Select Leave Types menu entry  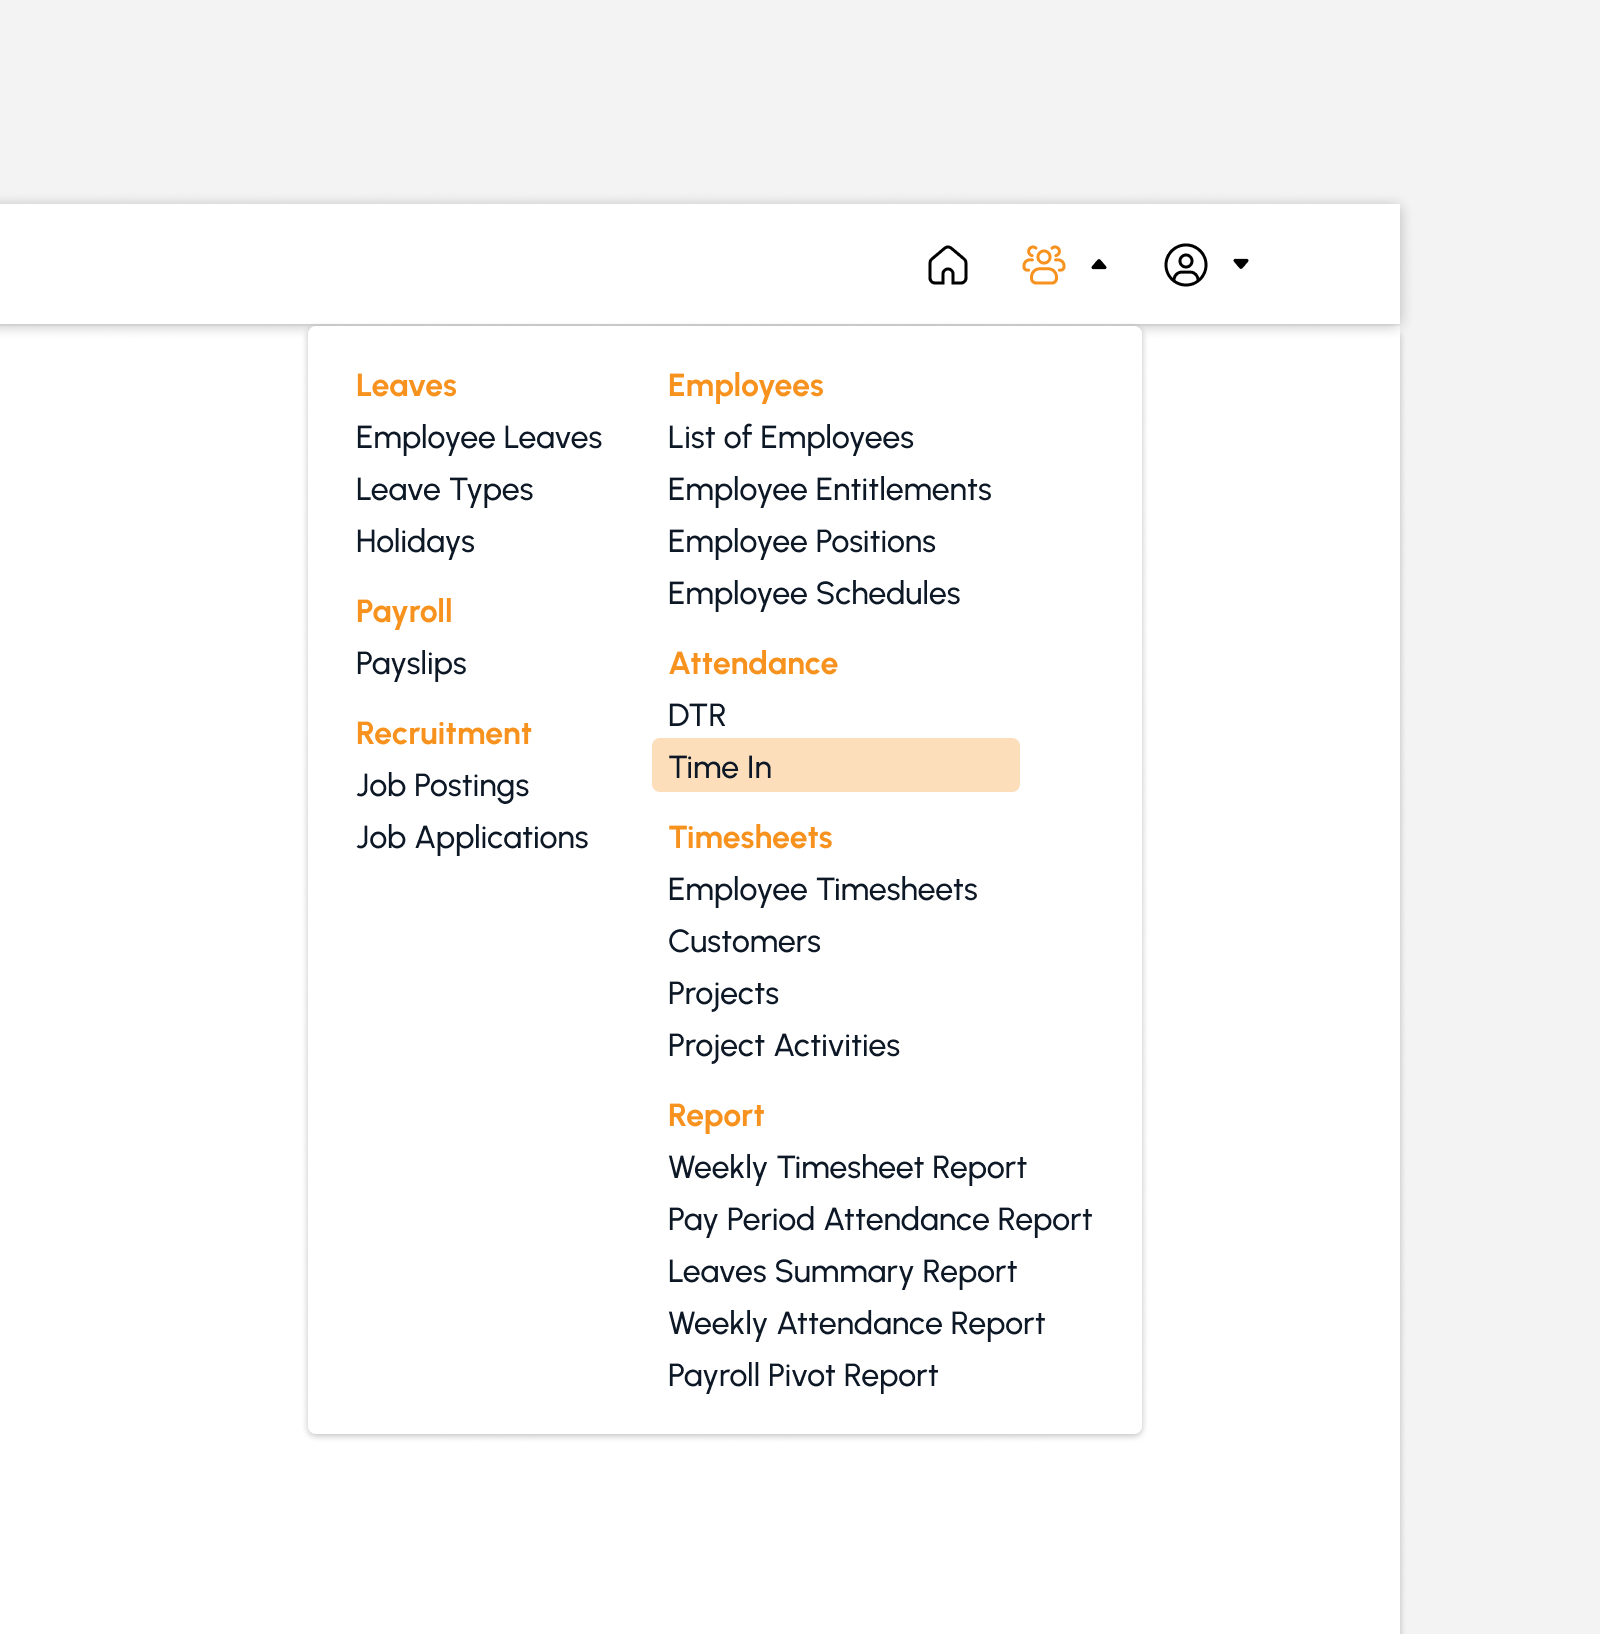(x=445, y=490)
